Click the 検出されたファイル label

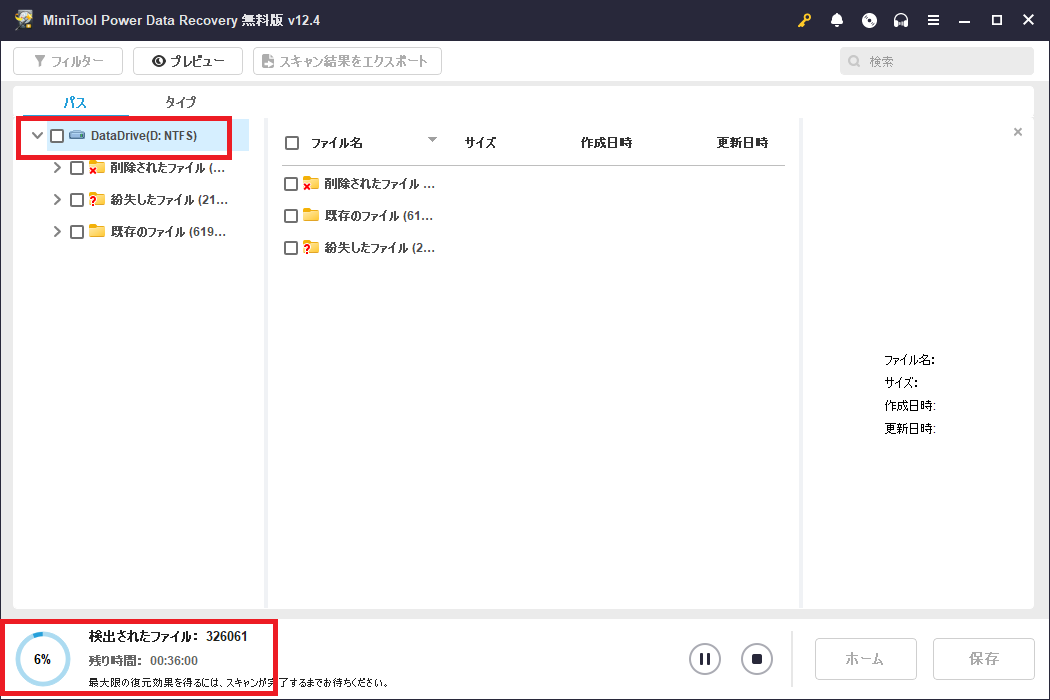pyautogui.click(x=143, y=636)
